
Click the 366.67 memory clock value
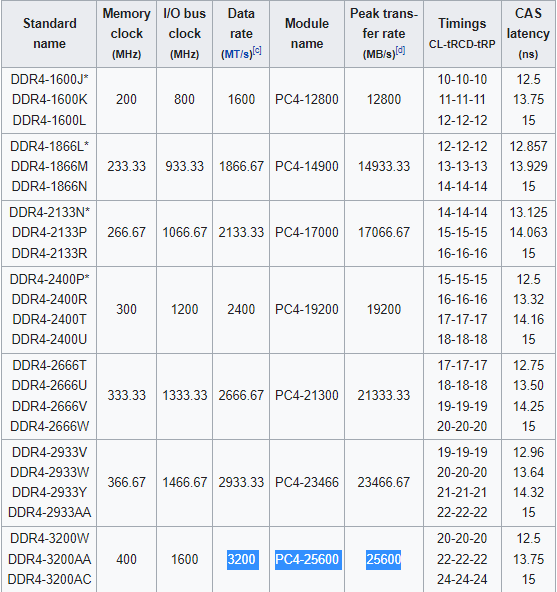click(x=127, y=483)
